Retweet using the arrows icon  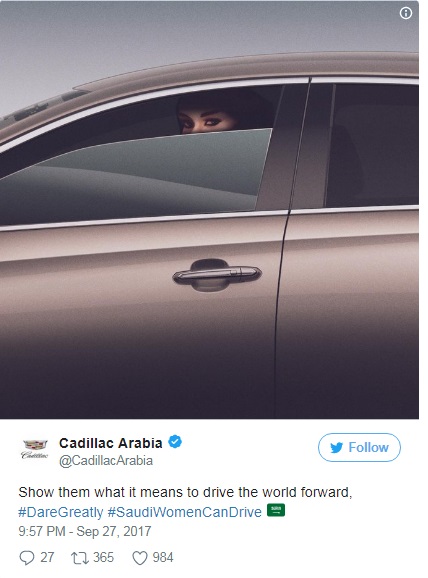(x=80, y=558)
